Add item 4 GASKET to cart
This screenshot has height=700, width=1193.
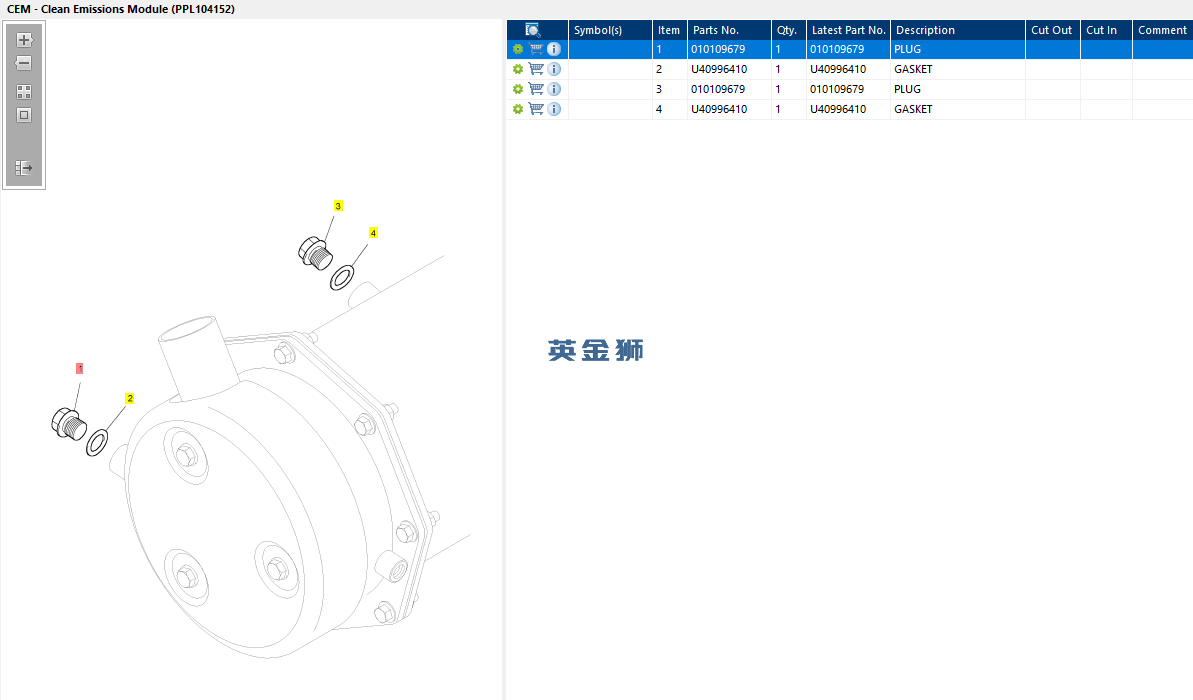536,109
